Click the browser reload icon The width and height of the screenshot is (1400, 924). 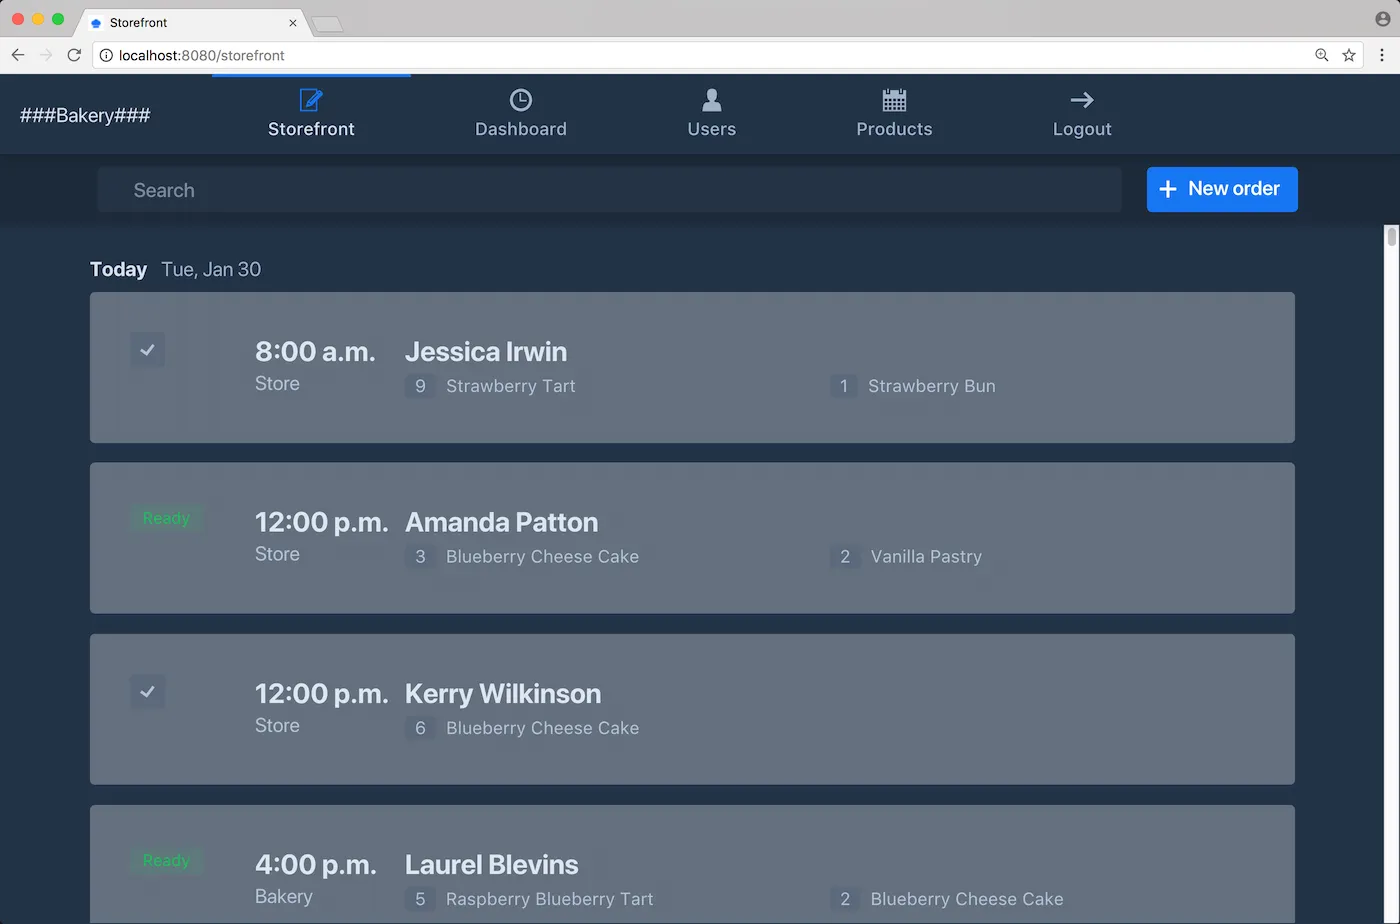74,55
